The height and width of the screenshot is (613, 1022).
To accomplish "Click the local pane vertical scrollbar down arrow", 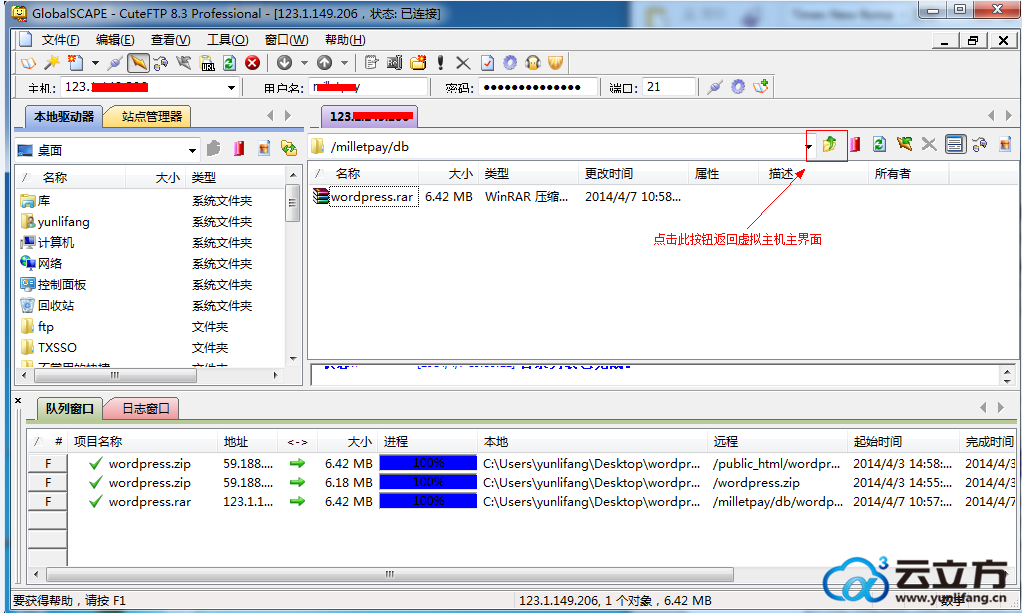I will [293, 359].
